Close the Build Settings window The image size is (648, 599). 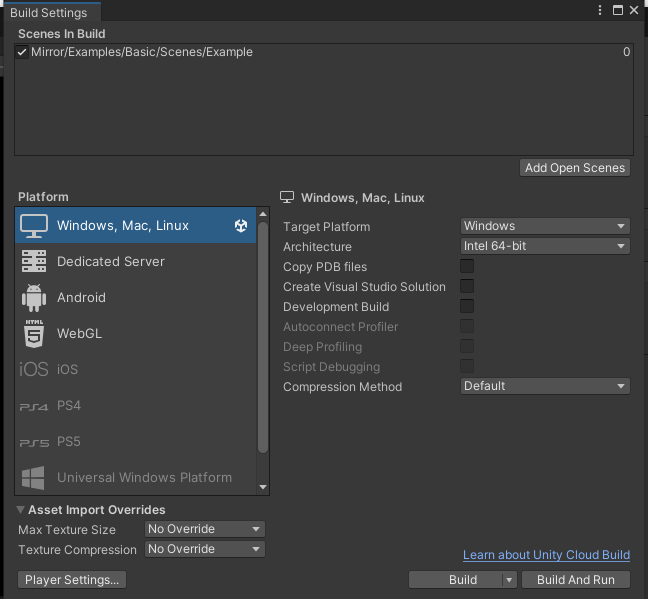[634, 10]
